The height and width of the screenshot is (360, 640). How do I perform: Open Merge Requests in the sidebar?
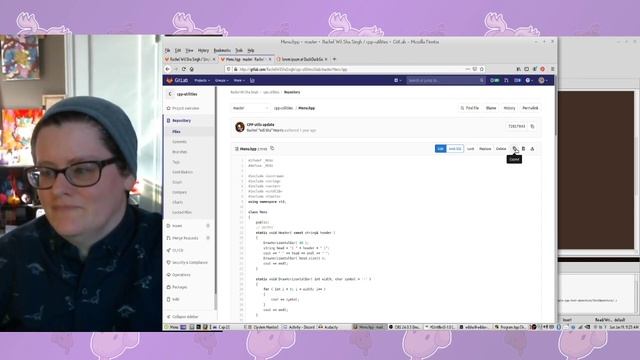(184, 238)
